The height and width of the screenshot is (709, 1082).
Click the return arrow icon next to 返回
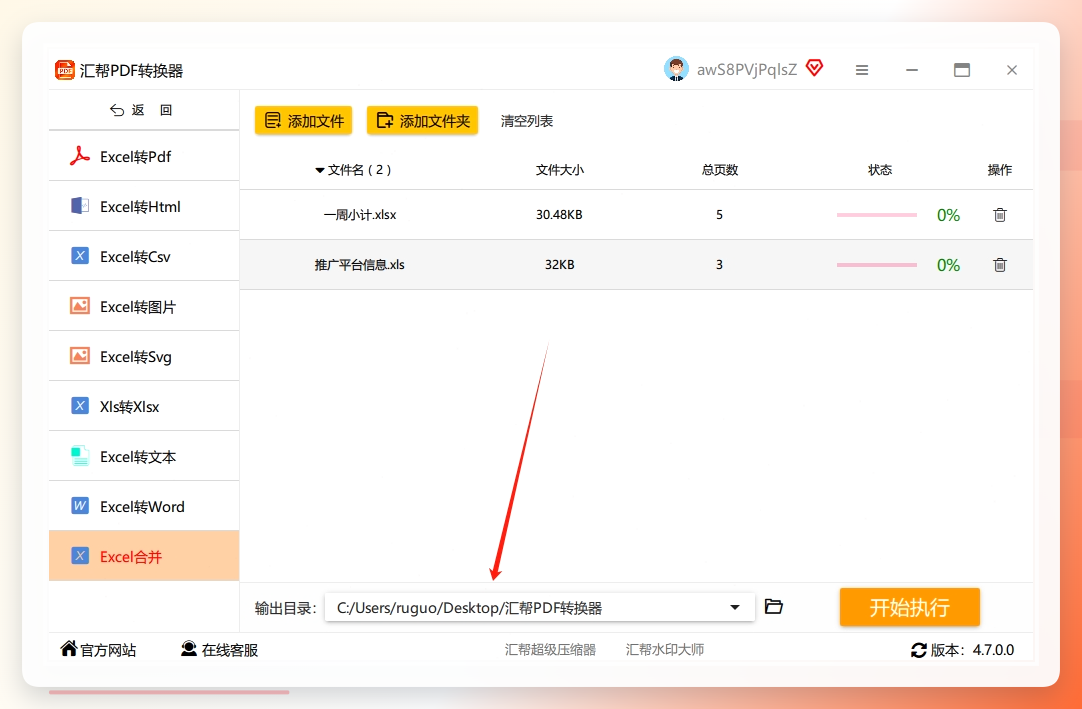[117, 110]
